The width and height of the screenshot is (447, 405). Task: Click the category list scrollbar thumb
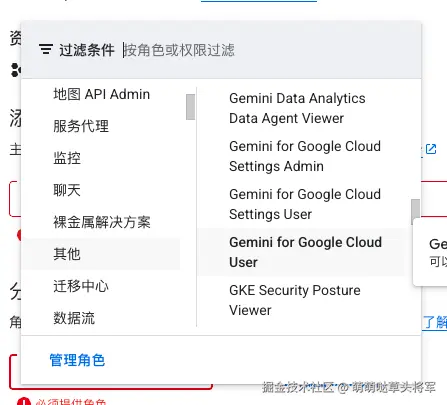pyautogui.click(x=190, y=107)
